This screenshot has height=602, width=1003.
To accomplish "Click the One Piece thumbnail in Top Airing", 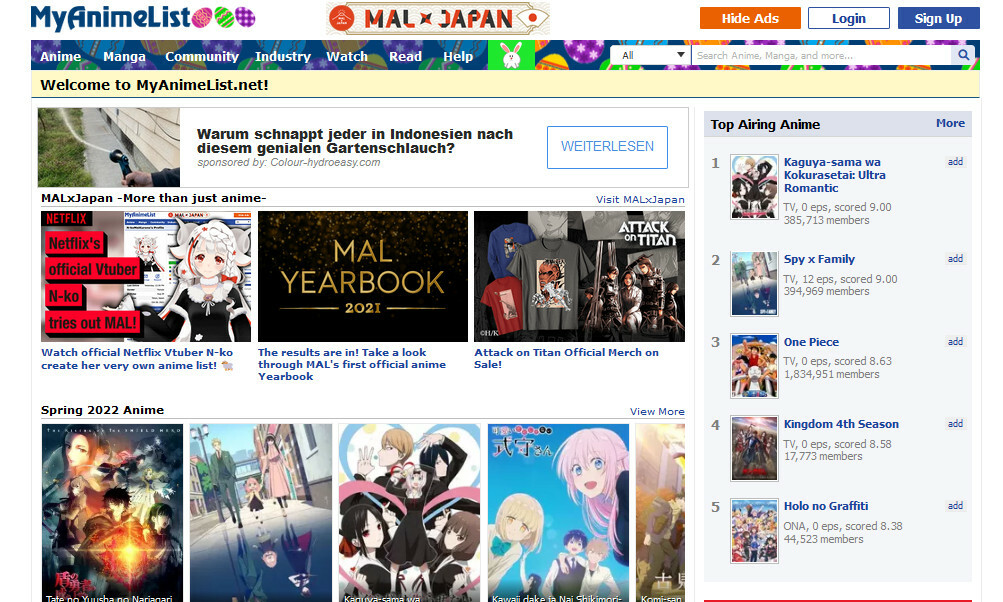I will coord(754,366).
